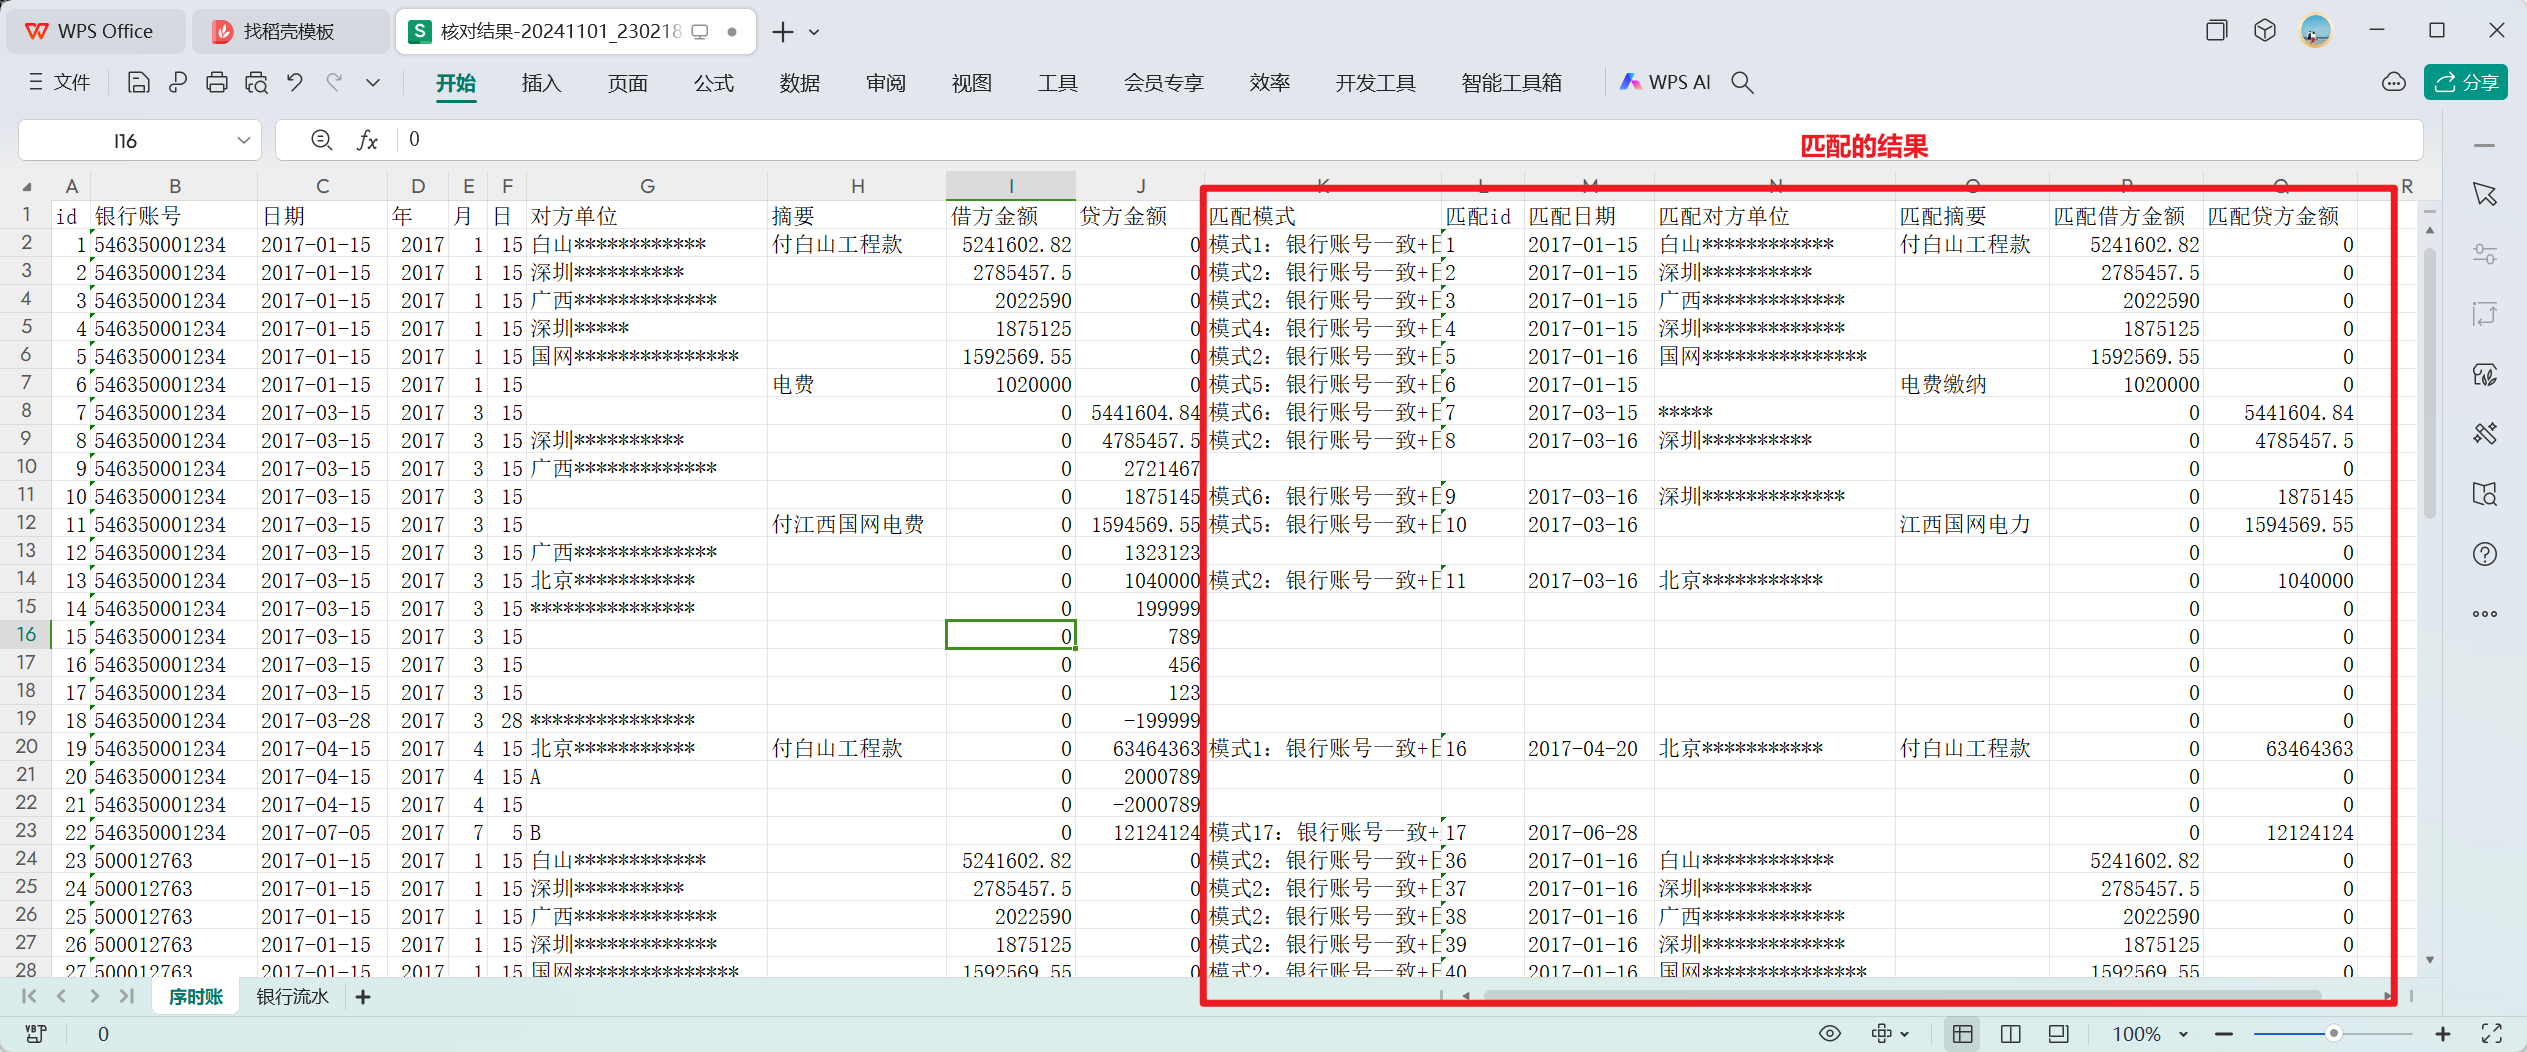Open the help icon in right sidebar
Image resolution: width=2527 pixels, height=1052 pixels.
click(x=2485, y=555)
